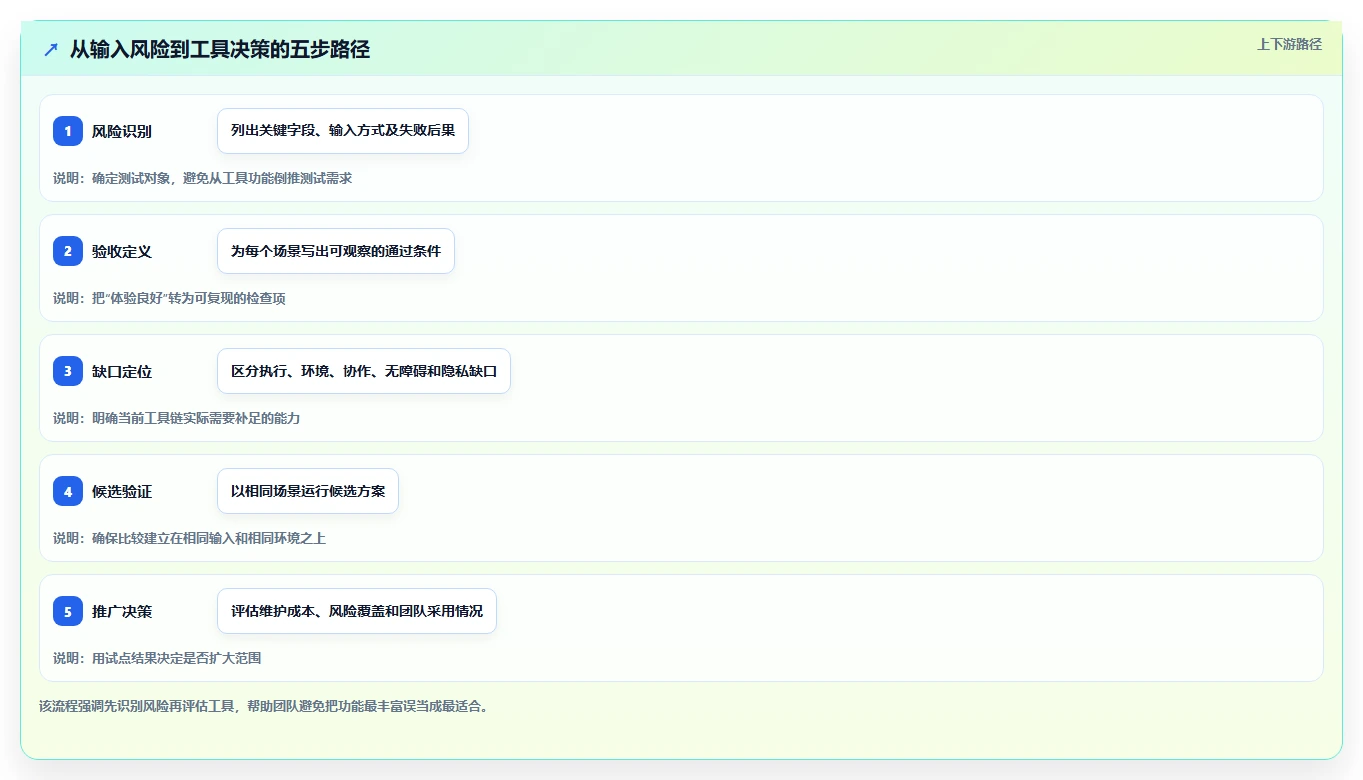
Task: Click the 候选验证 step label
Action: 122,491
